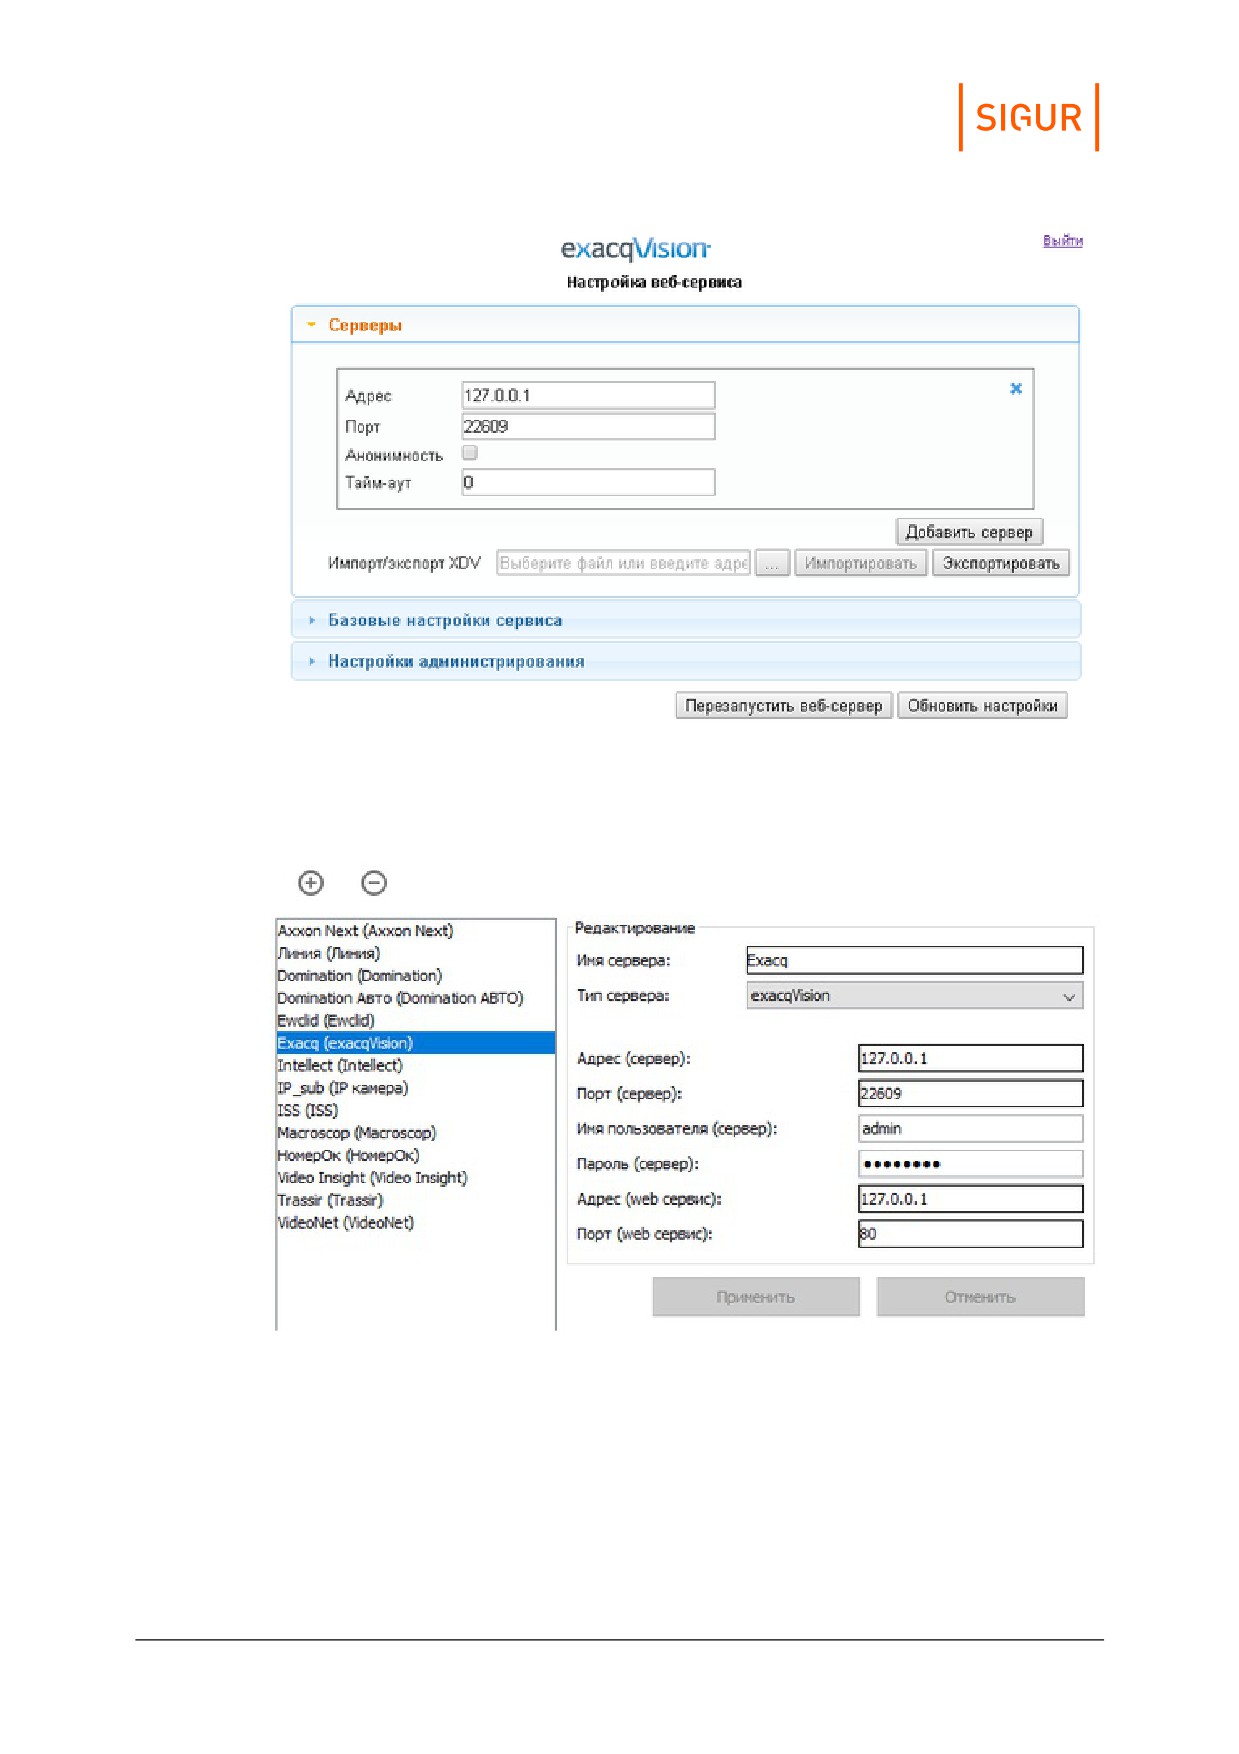This screenshot has width=1239, height=1754.
Task: Select НомерОк (НомерОк) in server list
Action: 416,1156
